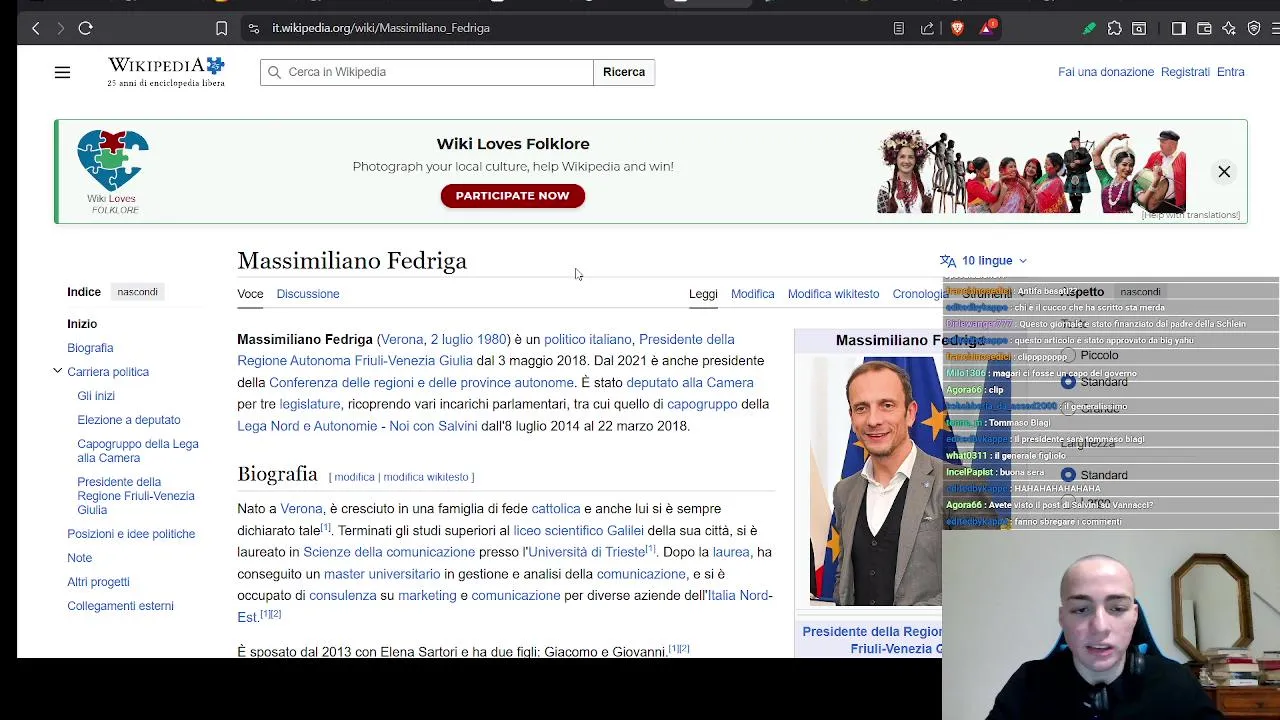1280x720 pixels.
Task: Jump to Altri progetti in the Indice
Action: (x=98, y=582)
